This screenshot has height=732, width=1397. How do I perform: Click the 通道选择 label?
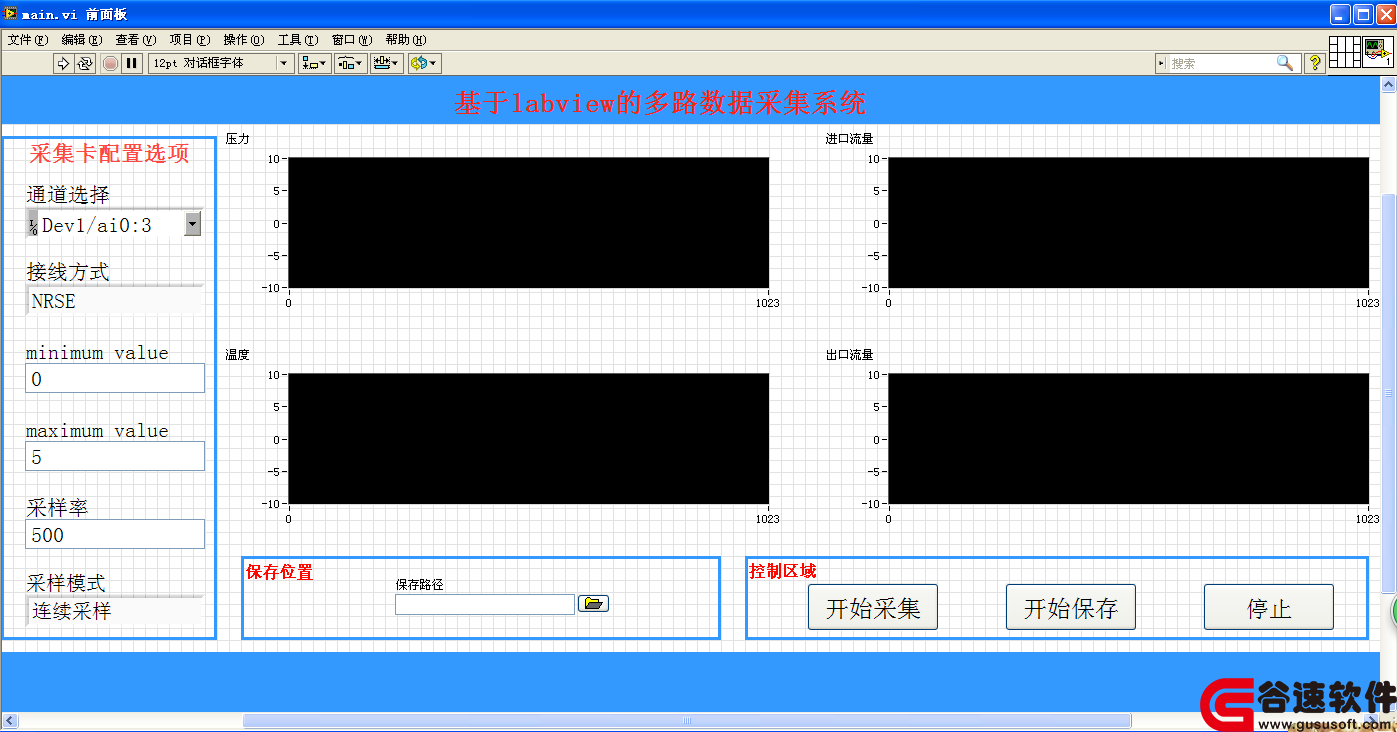click(68, 195)
